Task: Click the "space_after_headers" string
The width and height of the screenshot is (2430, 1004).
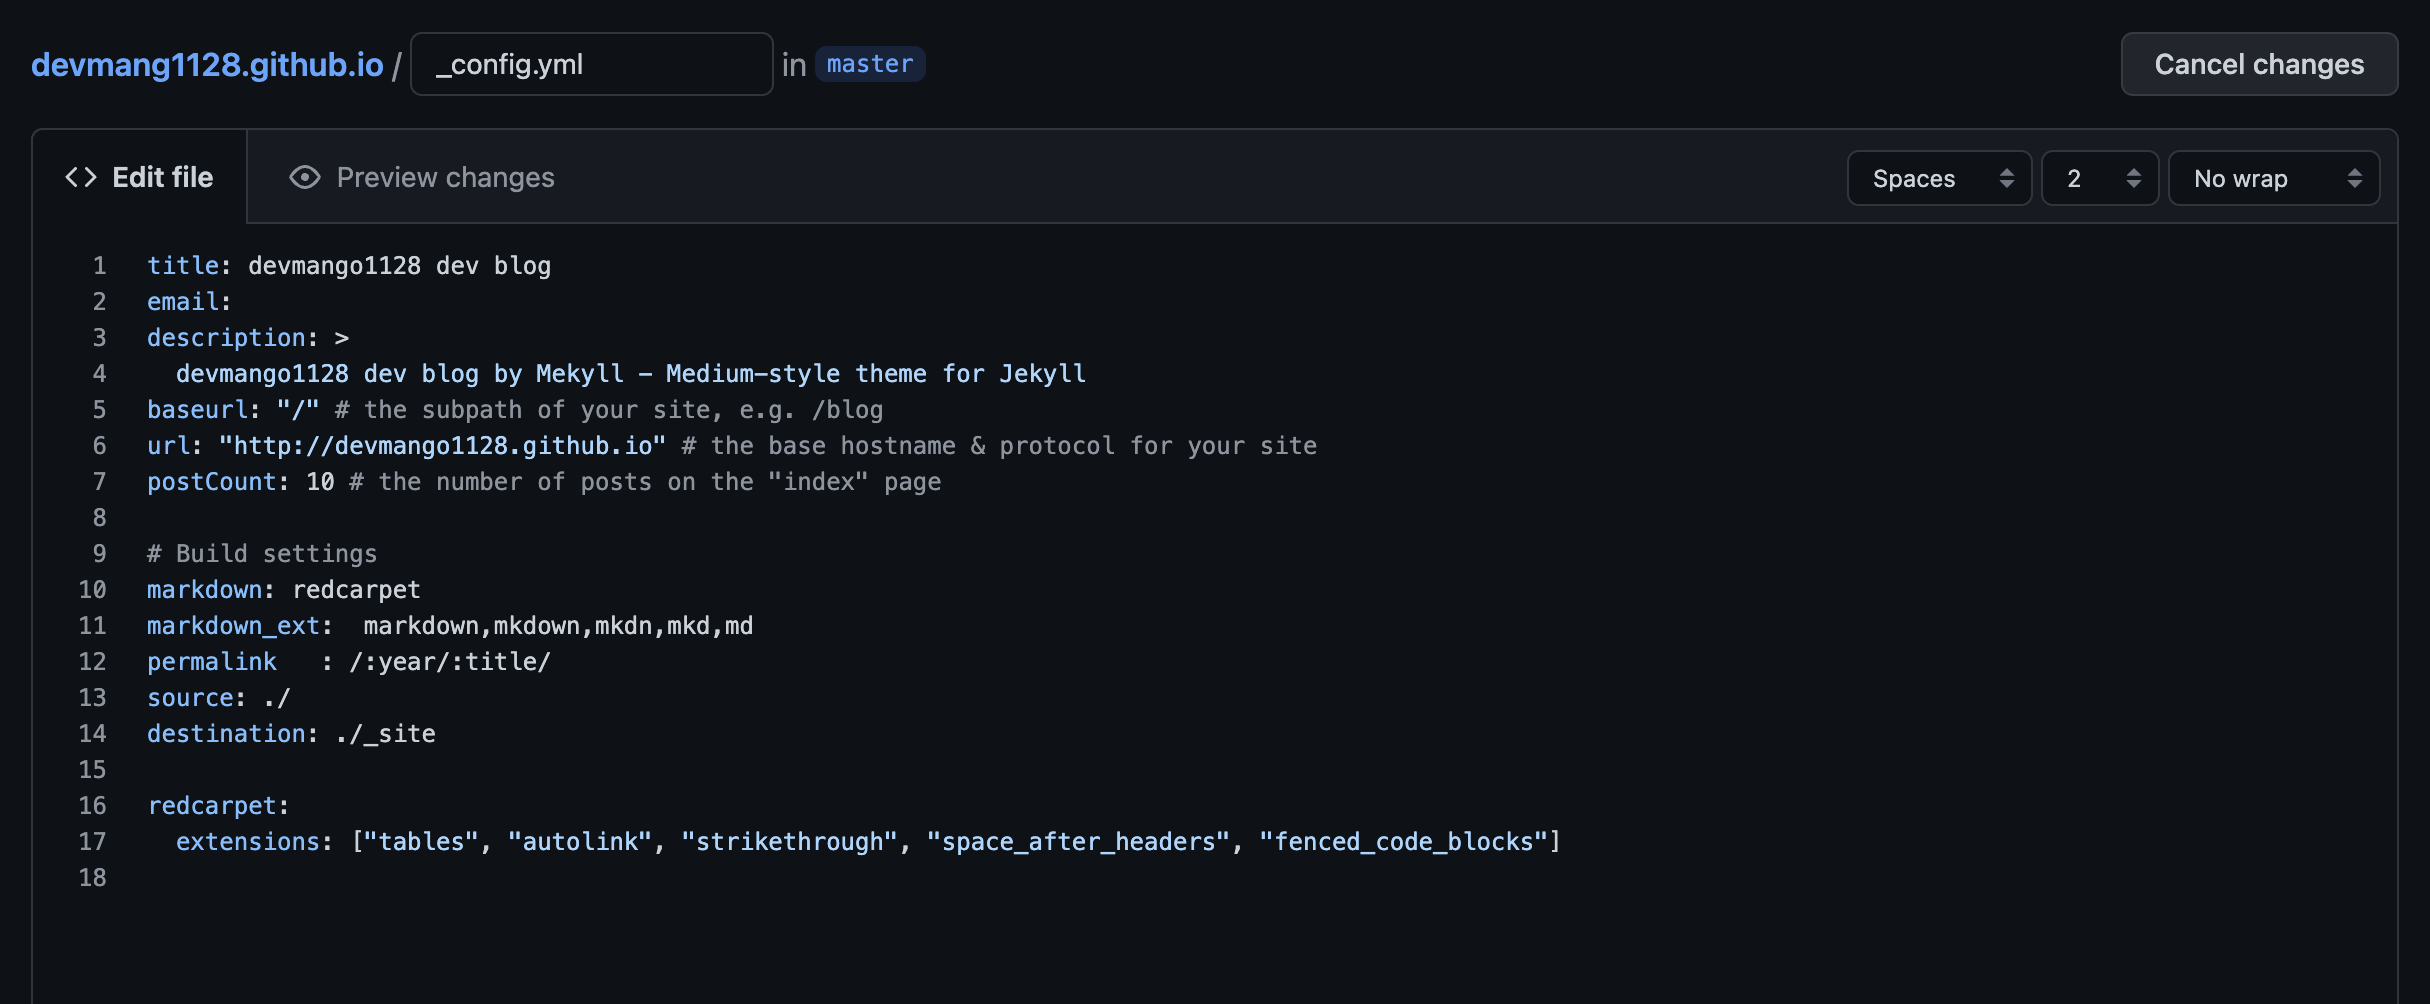Action: coord(1079,841)
